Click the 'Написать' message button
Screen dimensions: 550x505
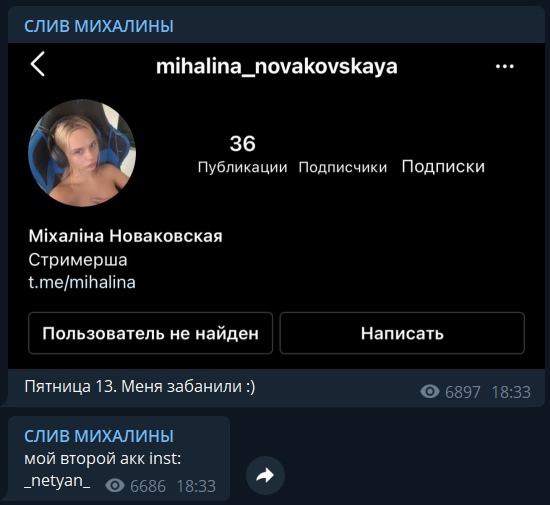click(402, 333)
